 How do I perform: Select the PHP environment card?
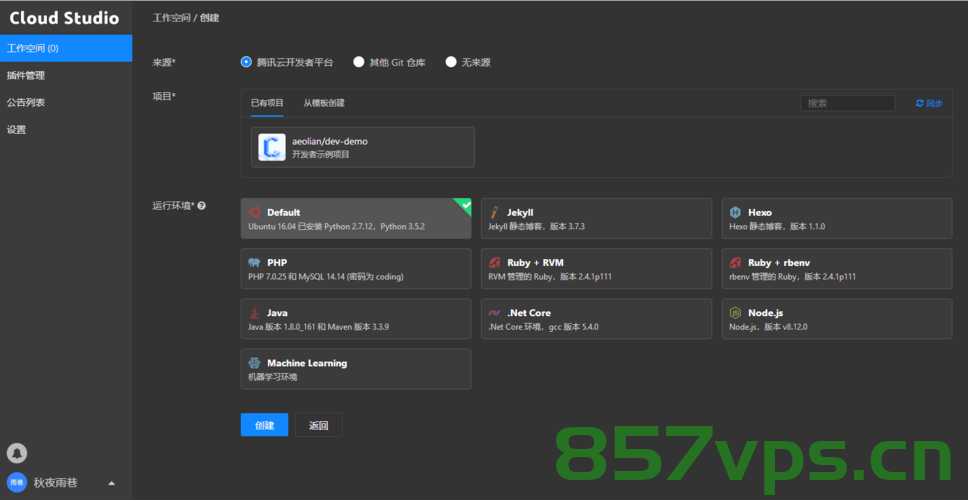pyautogui.click(x=356, y=269)
